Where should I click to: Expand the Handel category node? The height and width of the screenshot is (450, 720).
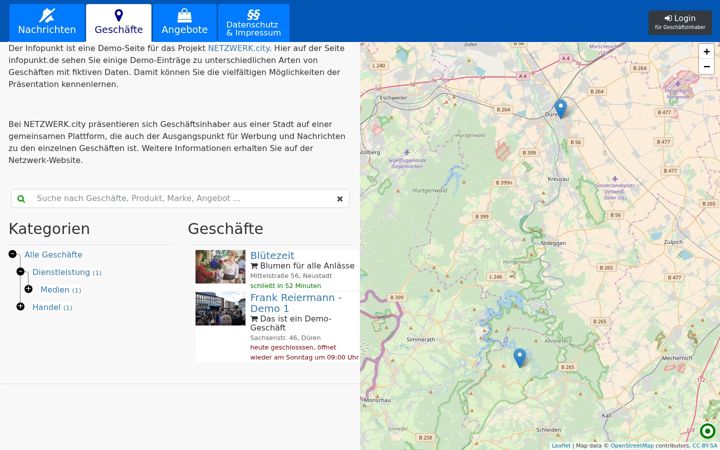point(20,306)
